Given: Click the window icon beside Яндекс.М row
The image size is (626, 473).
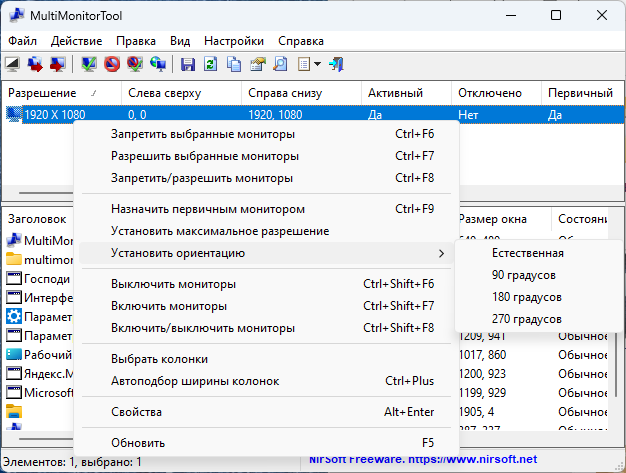Looking at the screenshot, I should coord(14,374).
